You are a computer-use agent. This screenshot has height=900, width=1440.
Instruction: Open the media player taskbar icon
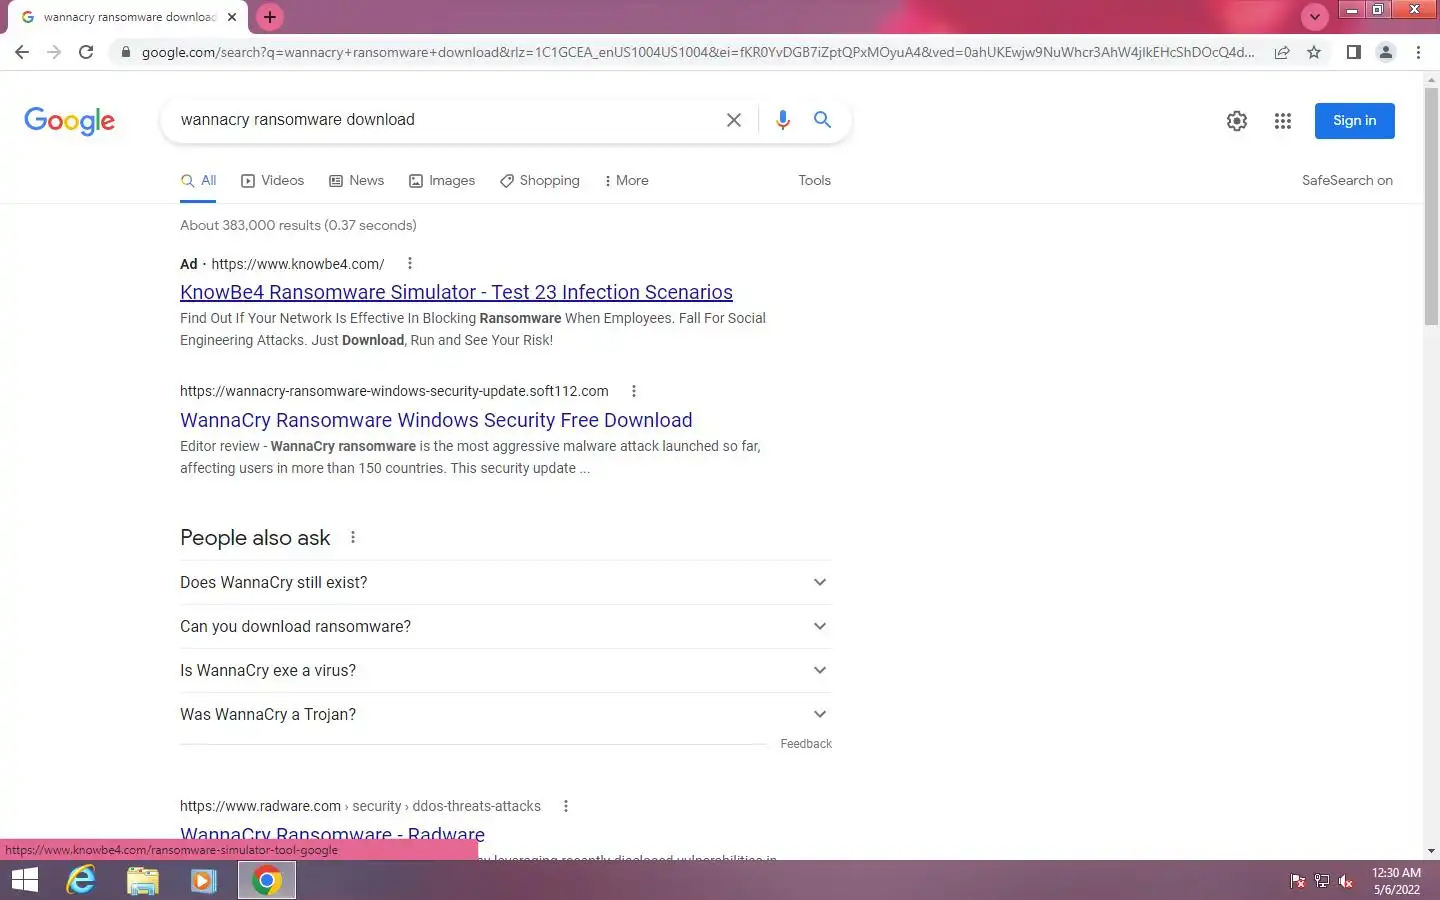pos(204,880)
